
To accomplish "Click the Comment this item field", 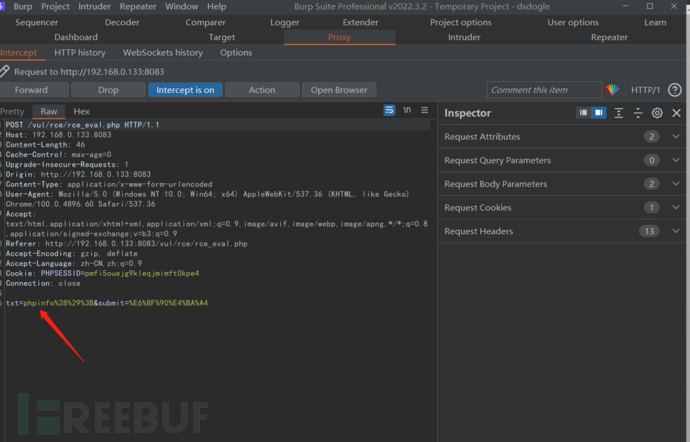I will pos(544,90).
